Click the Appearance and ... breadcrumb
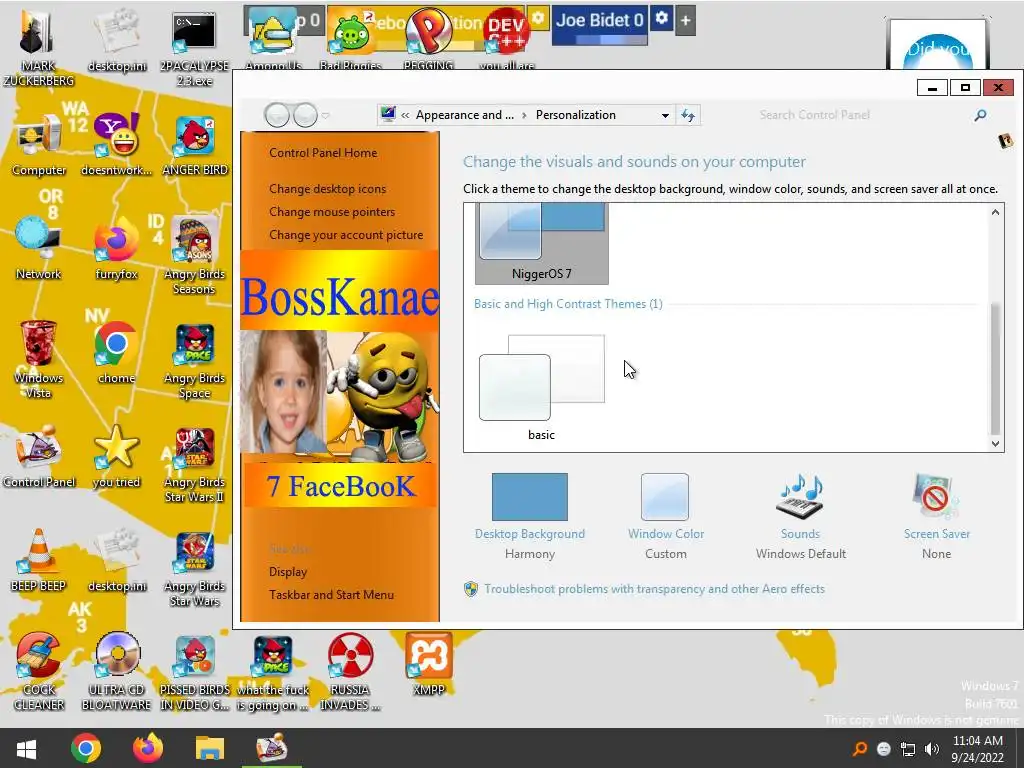Image resolution: width=1024 pixels, height=768 pixels. coord(464,115)
